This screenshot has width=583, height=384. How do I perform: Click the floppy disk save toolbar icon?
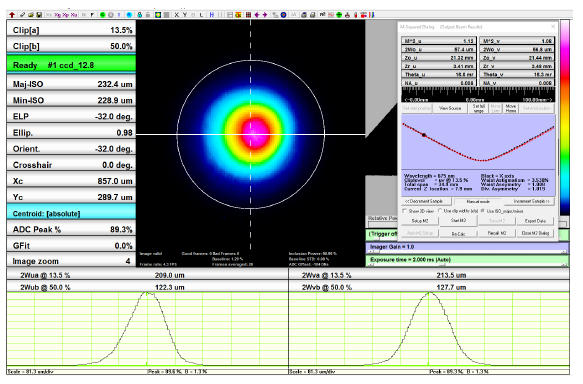(x=39, y=15)
